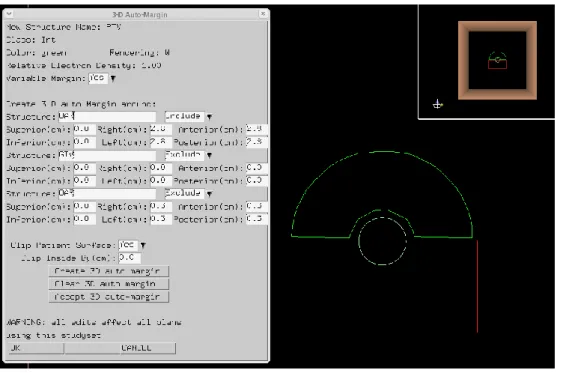The image size is (563, 373).
Task: Click the Left(cm) field showing 2.8
Action: 160,142
